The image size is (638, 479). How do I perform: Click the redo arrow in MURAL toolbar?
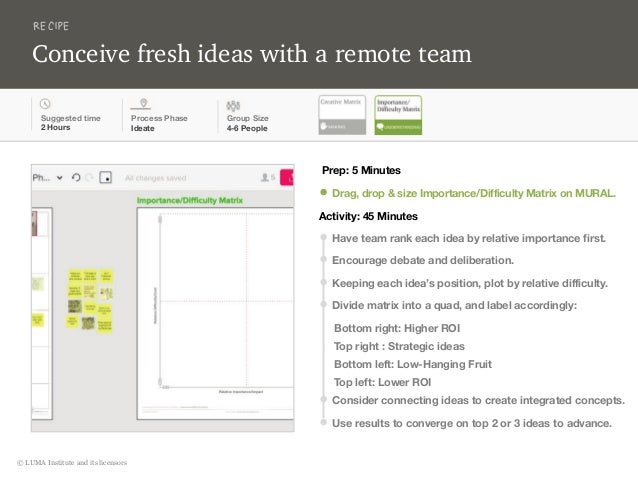(x=90, y=178)
